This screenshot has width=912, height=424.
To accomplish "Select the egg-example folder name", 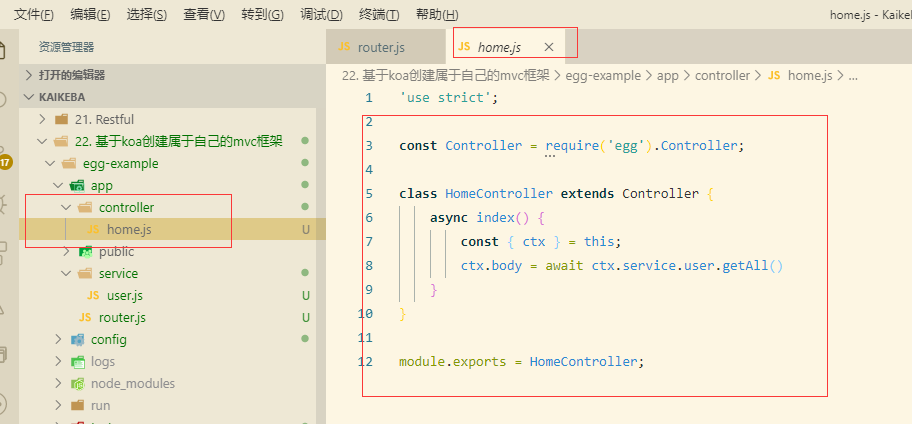I will point(120,163).
